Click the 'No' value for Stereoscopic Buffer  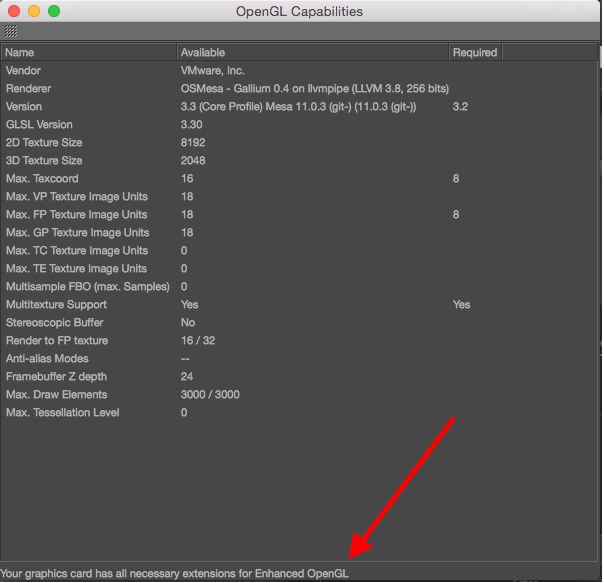pos(188,323)
